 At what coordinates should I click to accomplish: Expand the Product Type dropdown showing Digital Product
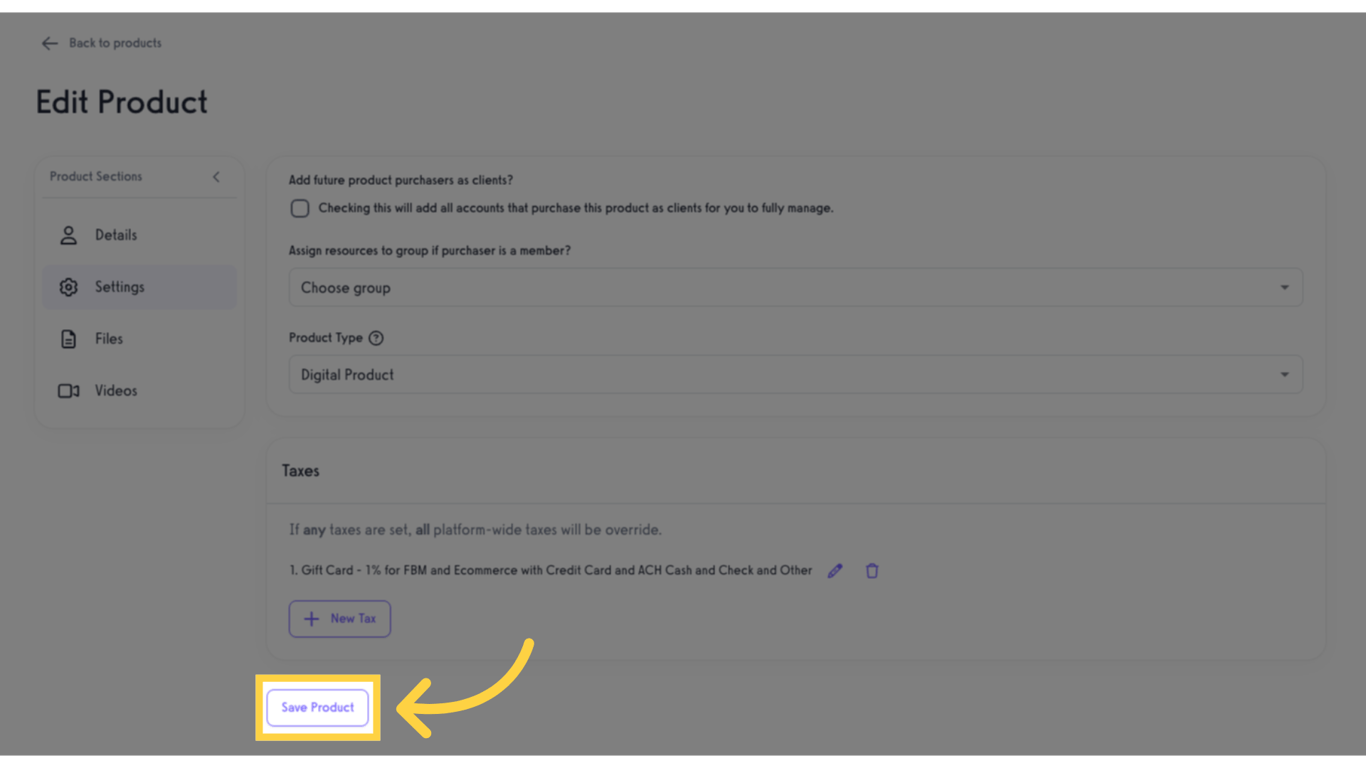click(795, 374)
